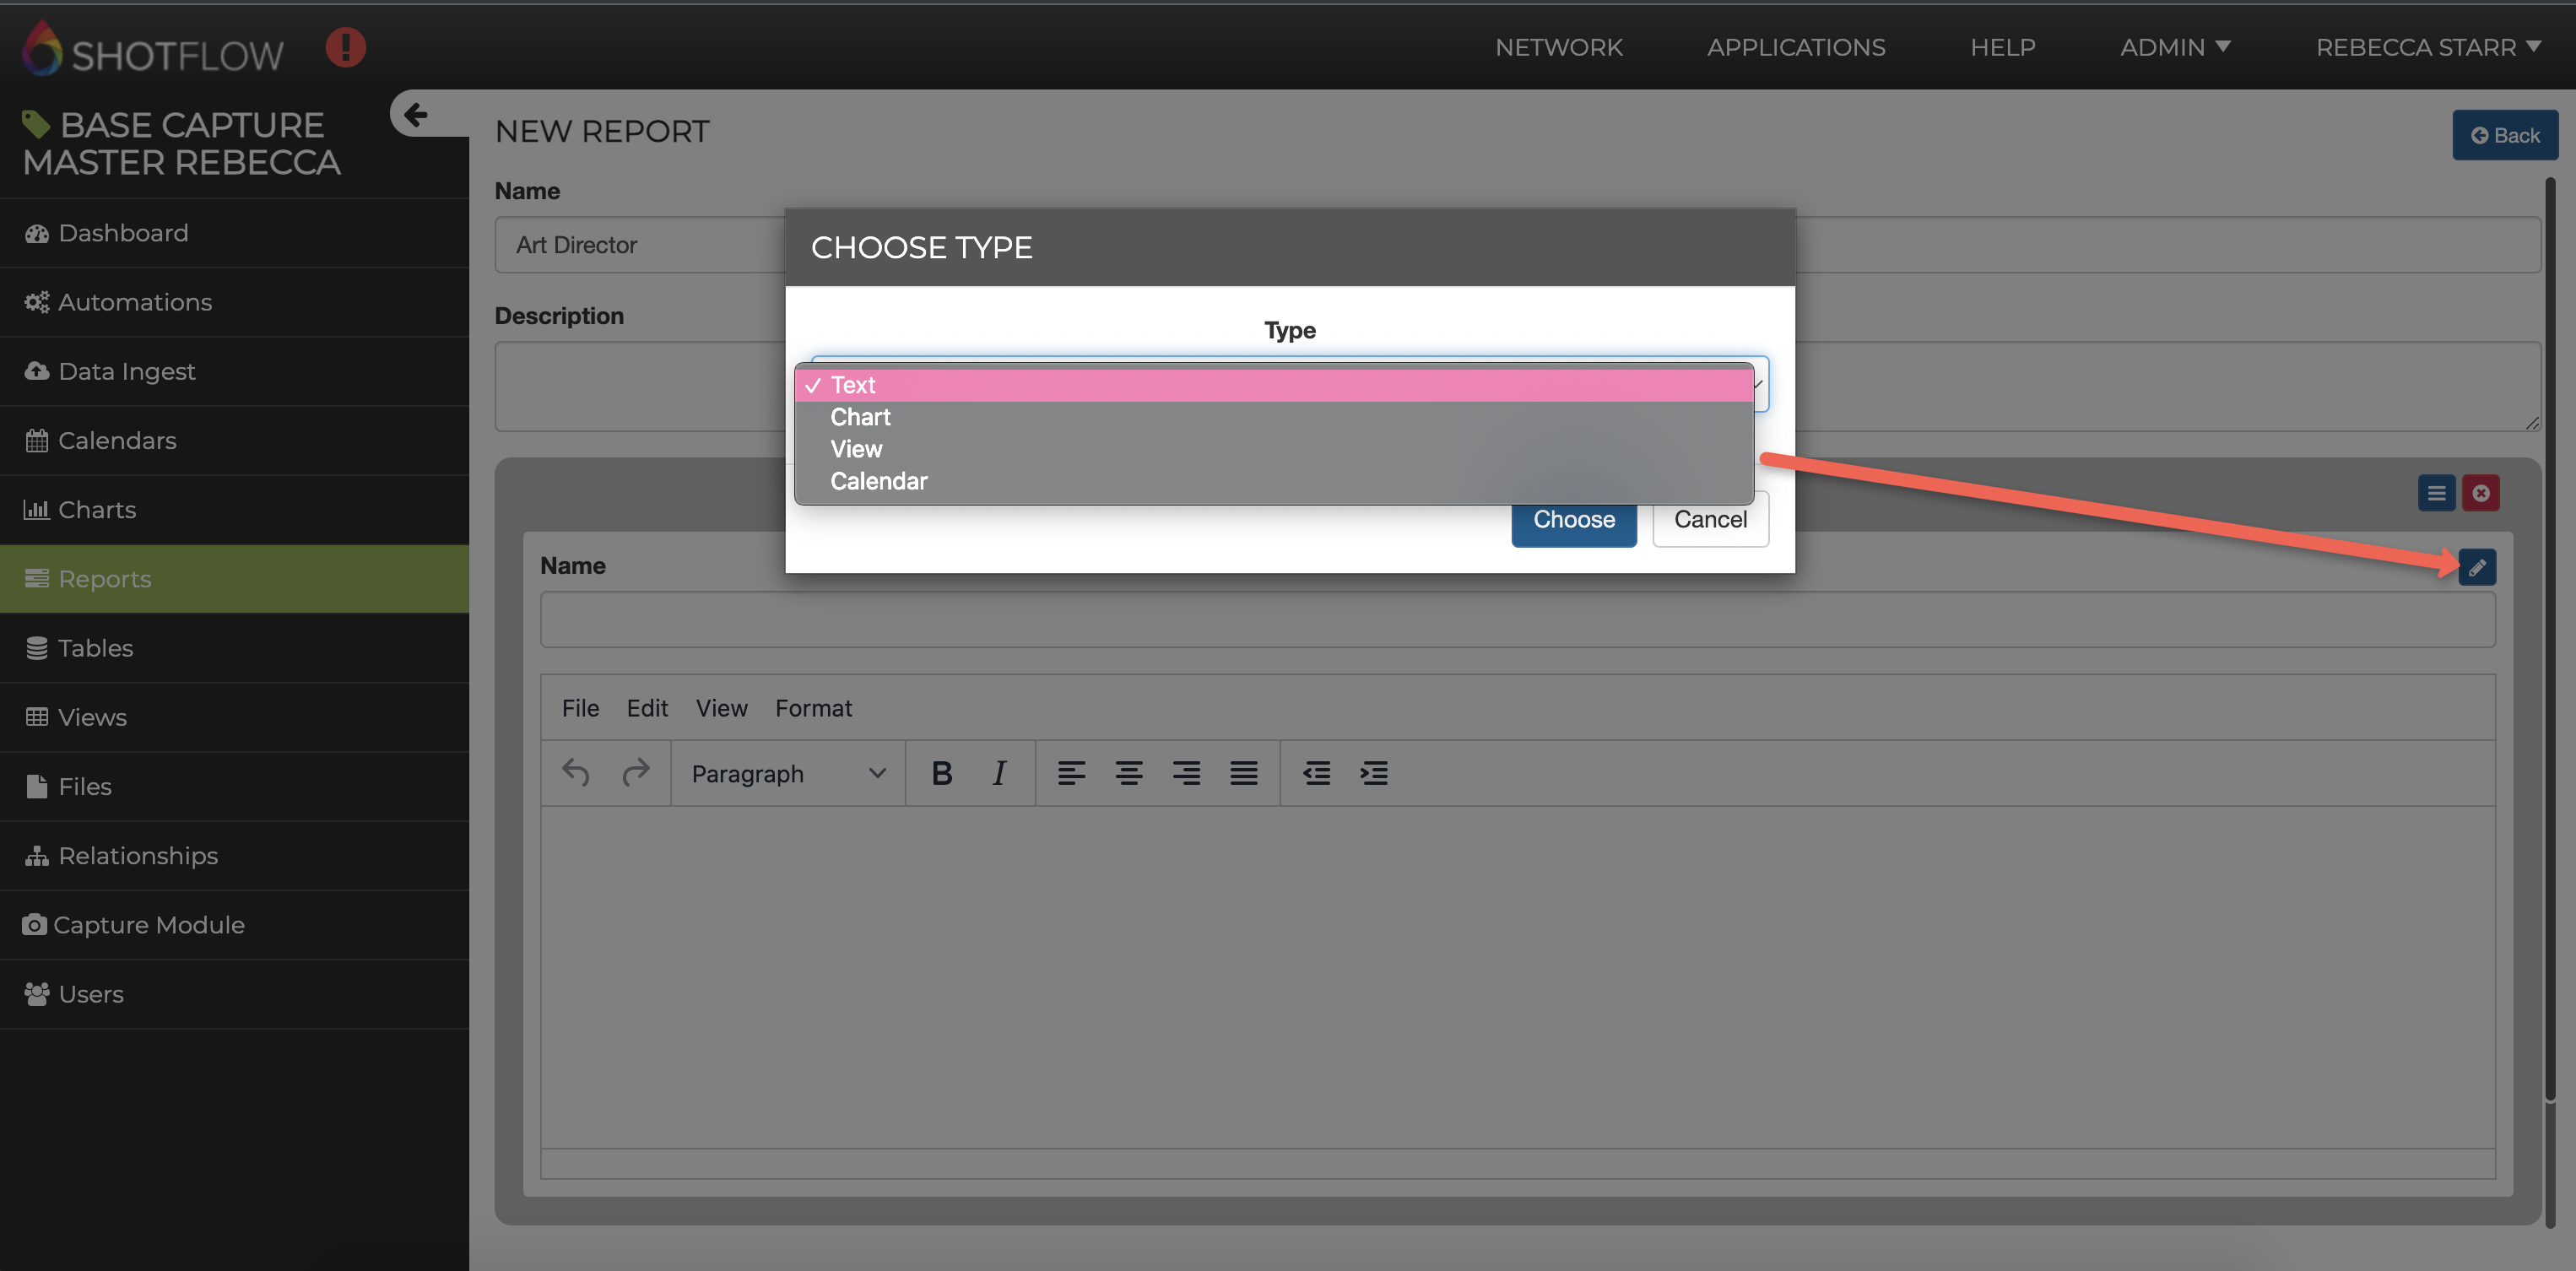
Task: Center align text in editor
Action: tap(1128, 773)
